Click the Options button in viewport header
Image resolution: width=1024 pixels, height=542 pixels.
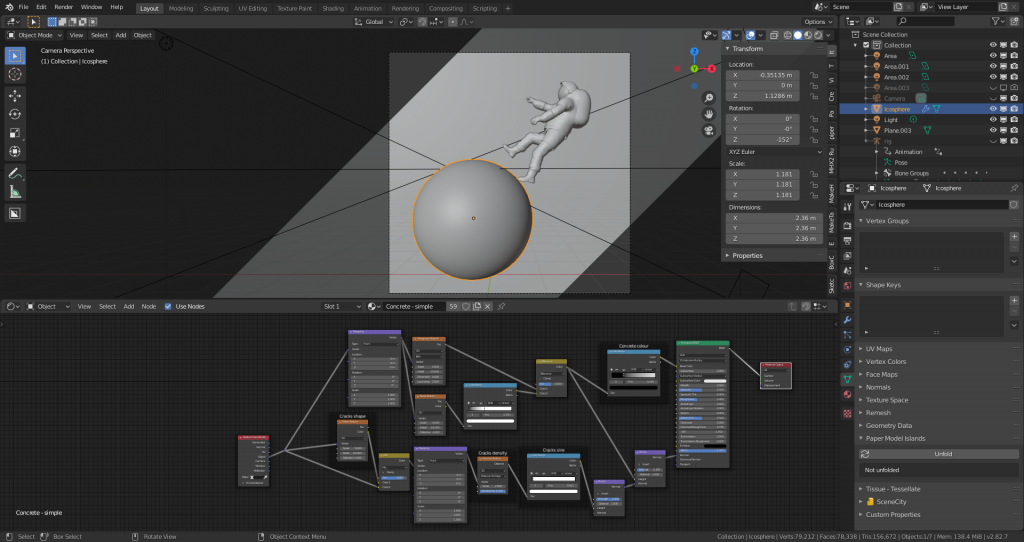817,21
